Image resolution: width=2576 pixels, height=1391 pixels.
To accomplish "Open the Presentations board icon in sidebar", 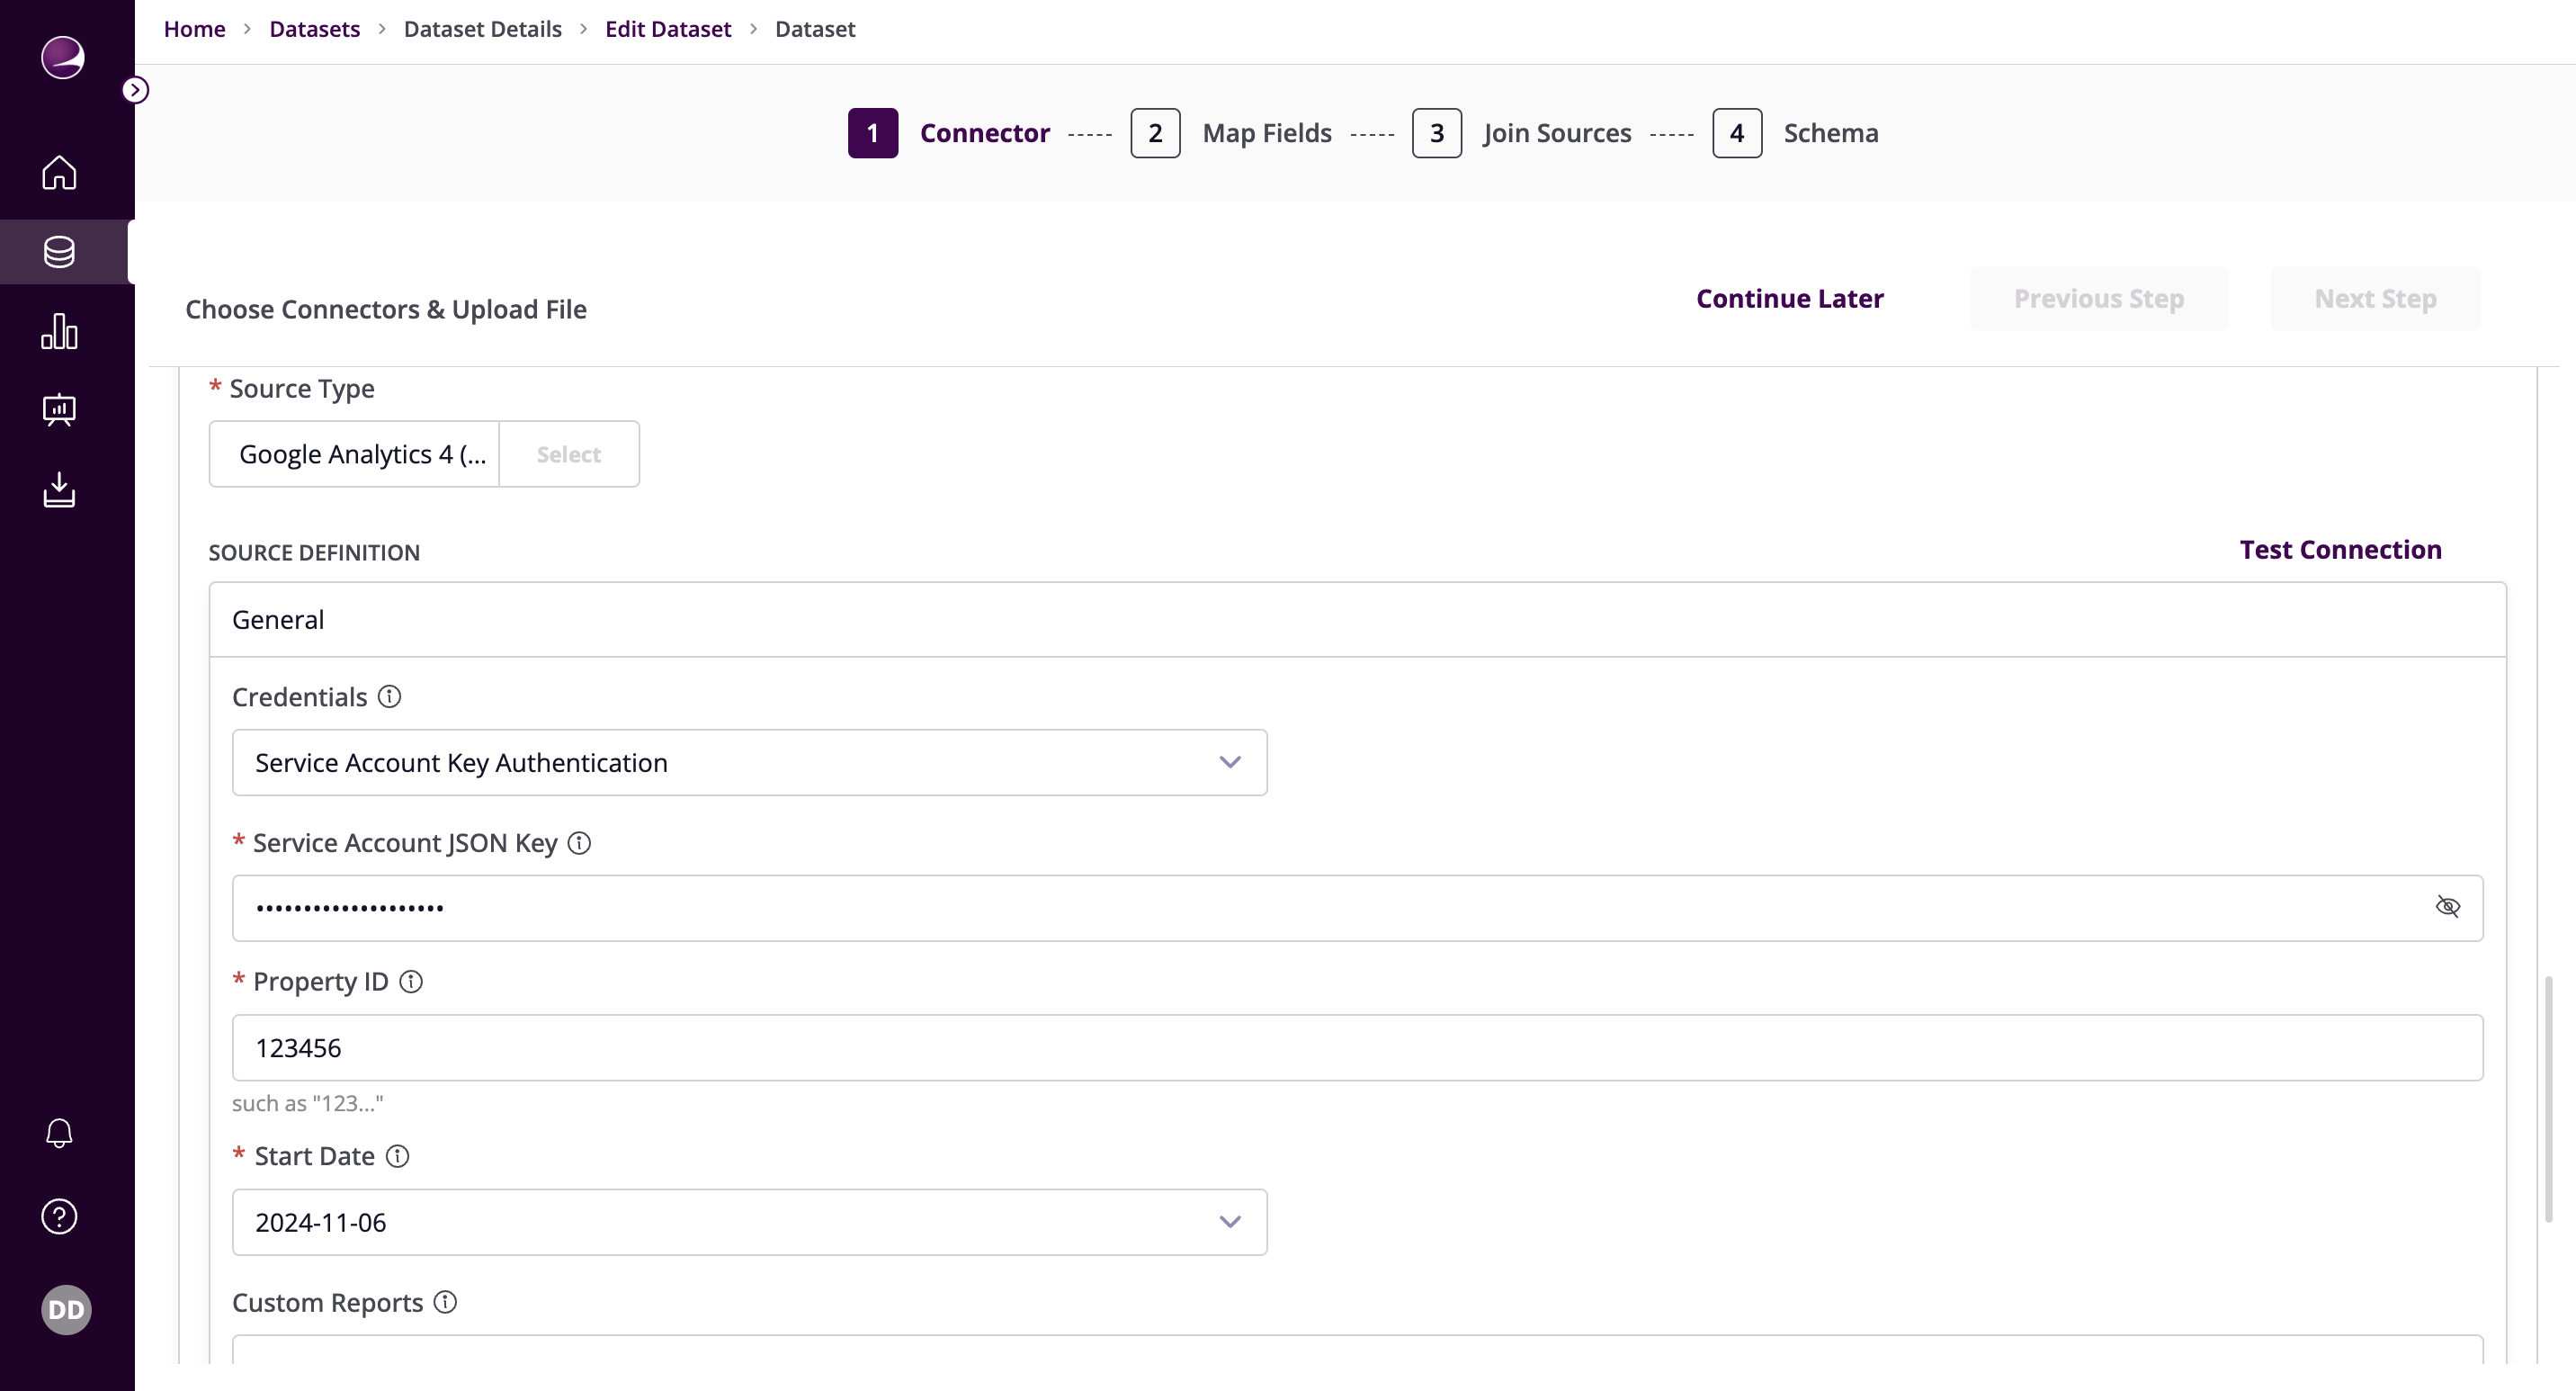I will tap(59, 410).
